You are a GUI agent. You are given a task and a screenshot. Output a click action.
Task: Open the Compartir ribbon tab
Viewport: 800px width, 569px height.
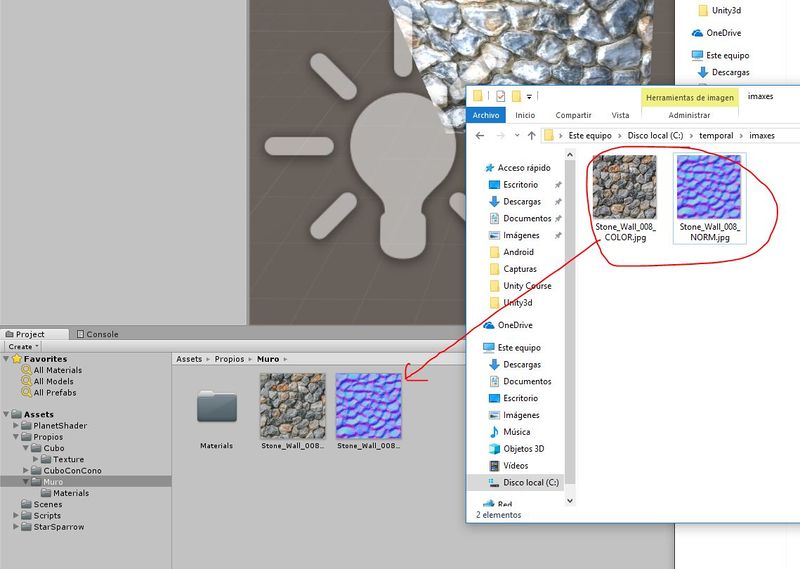(x=573, y=115)
